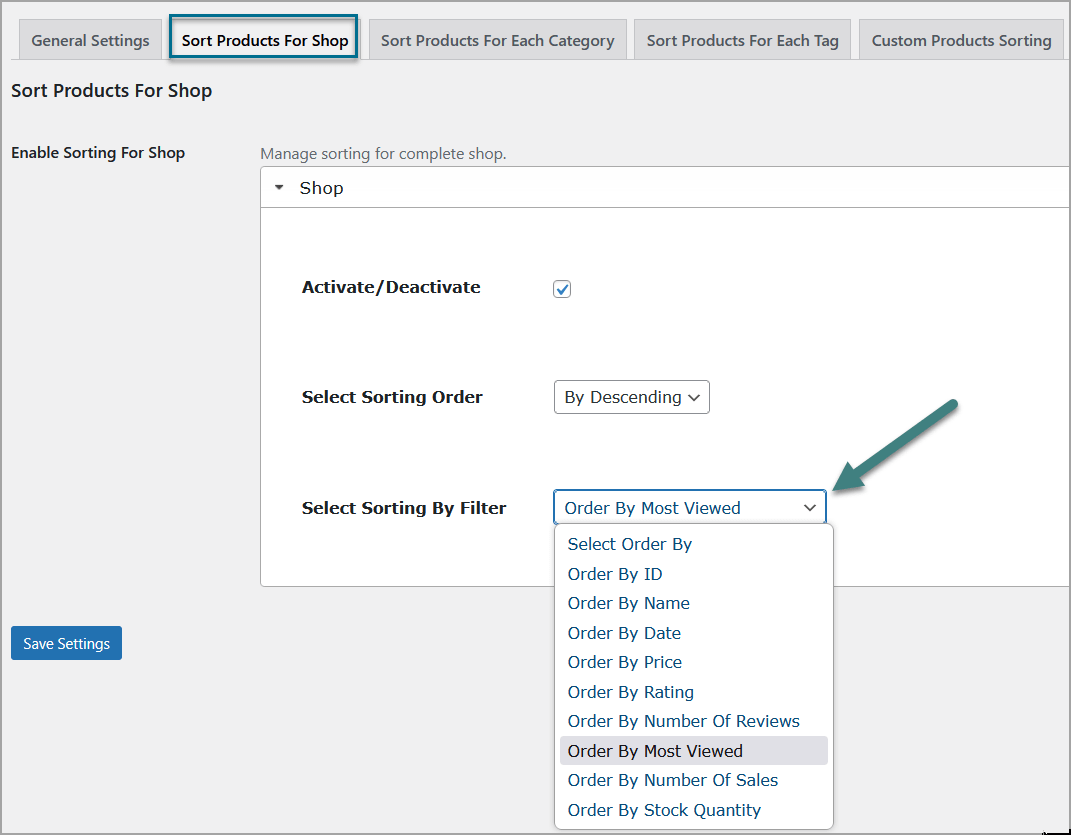Collapse the Shop section triangle

pyautogui.click(x=279, y=188)
